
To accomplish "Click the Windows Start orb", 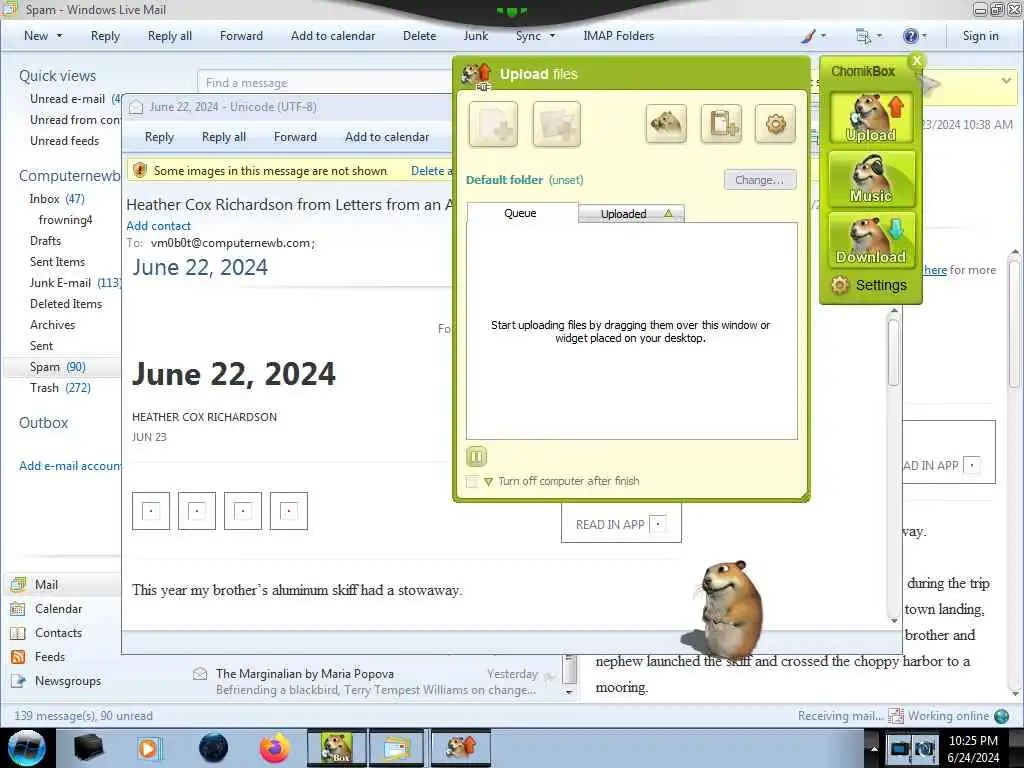I will click(26, 748).
